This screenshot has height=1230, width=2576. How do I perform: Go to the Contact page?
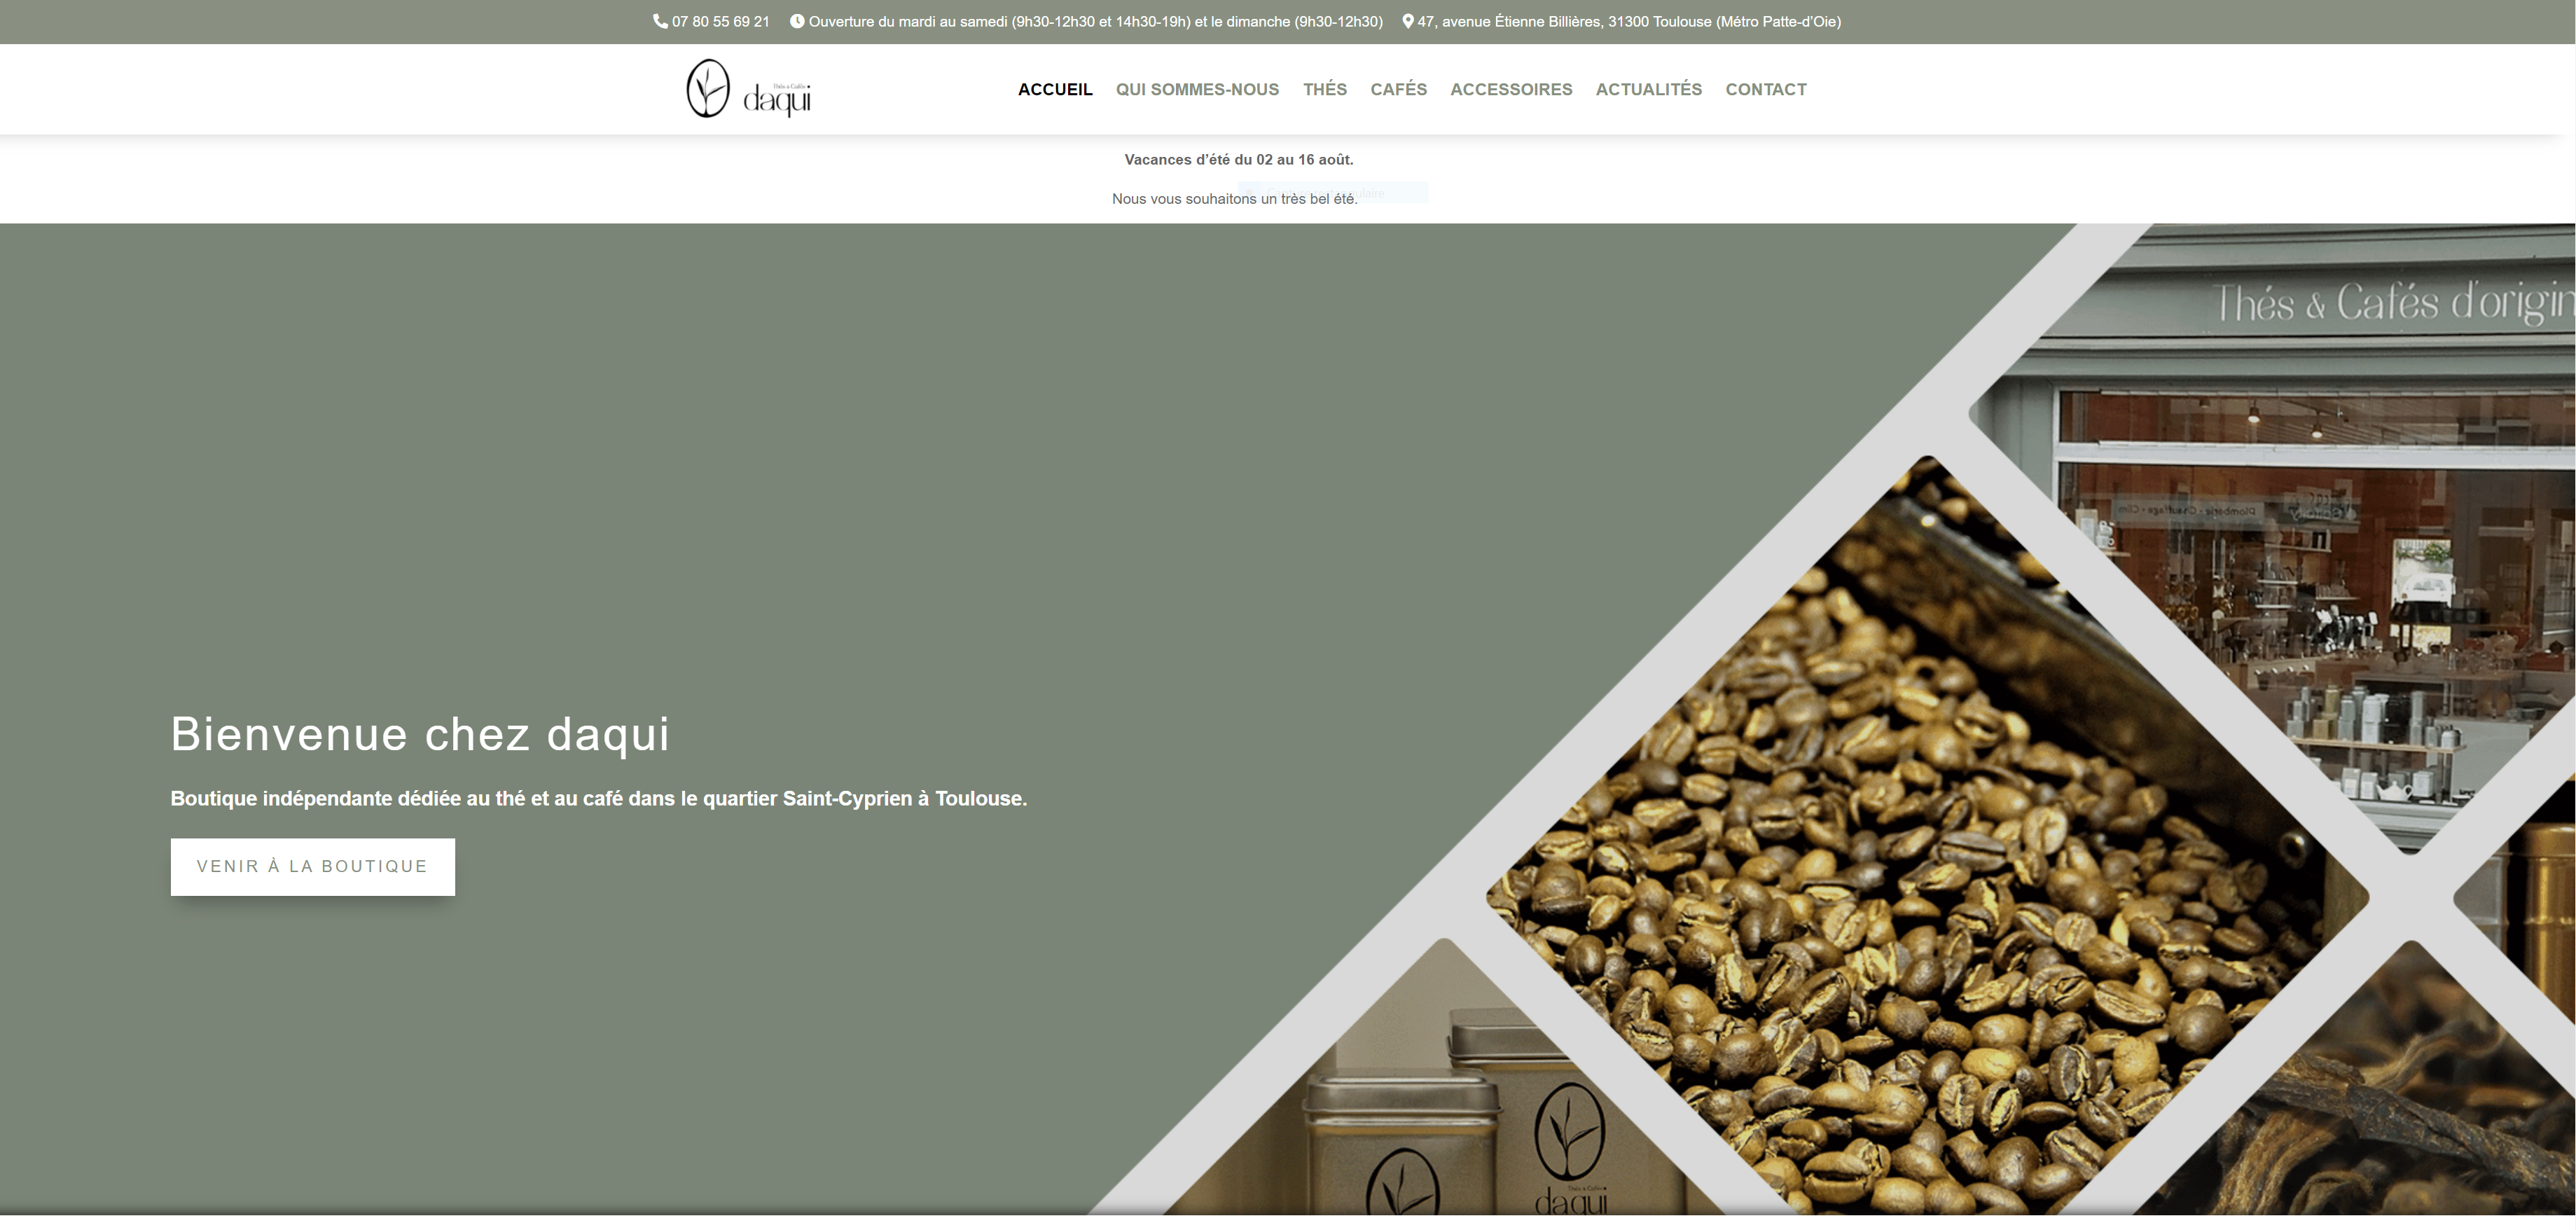[x=1765, y=90]
